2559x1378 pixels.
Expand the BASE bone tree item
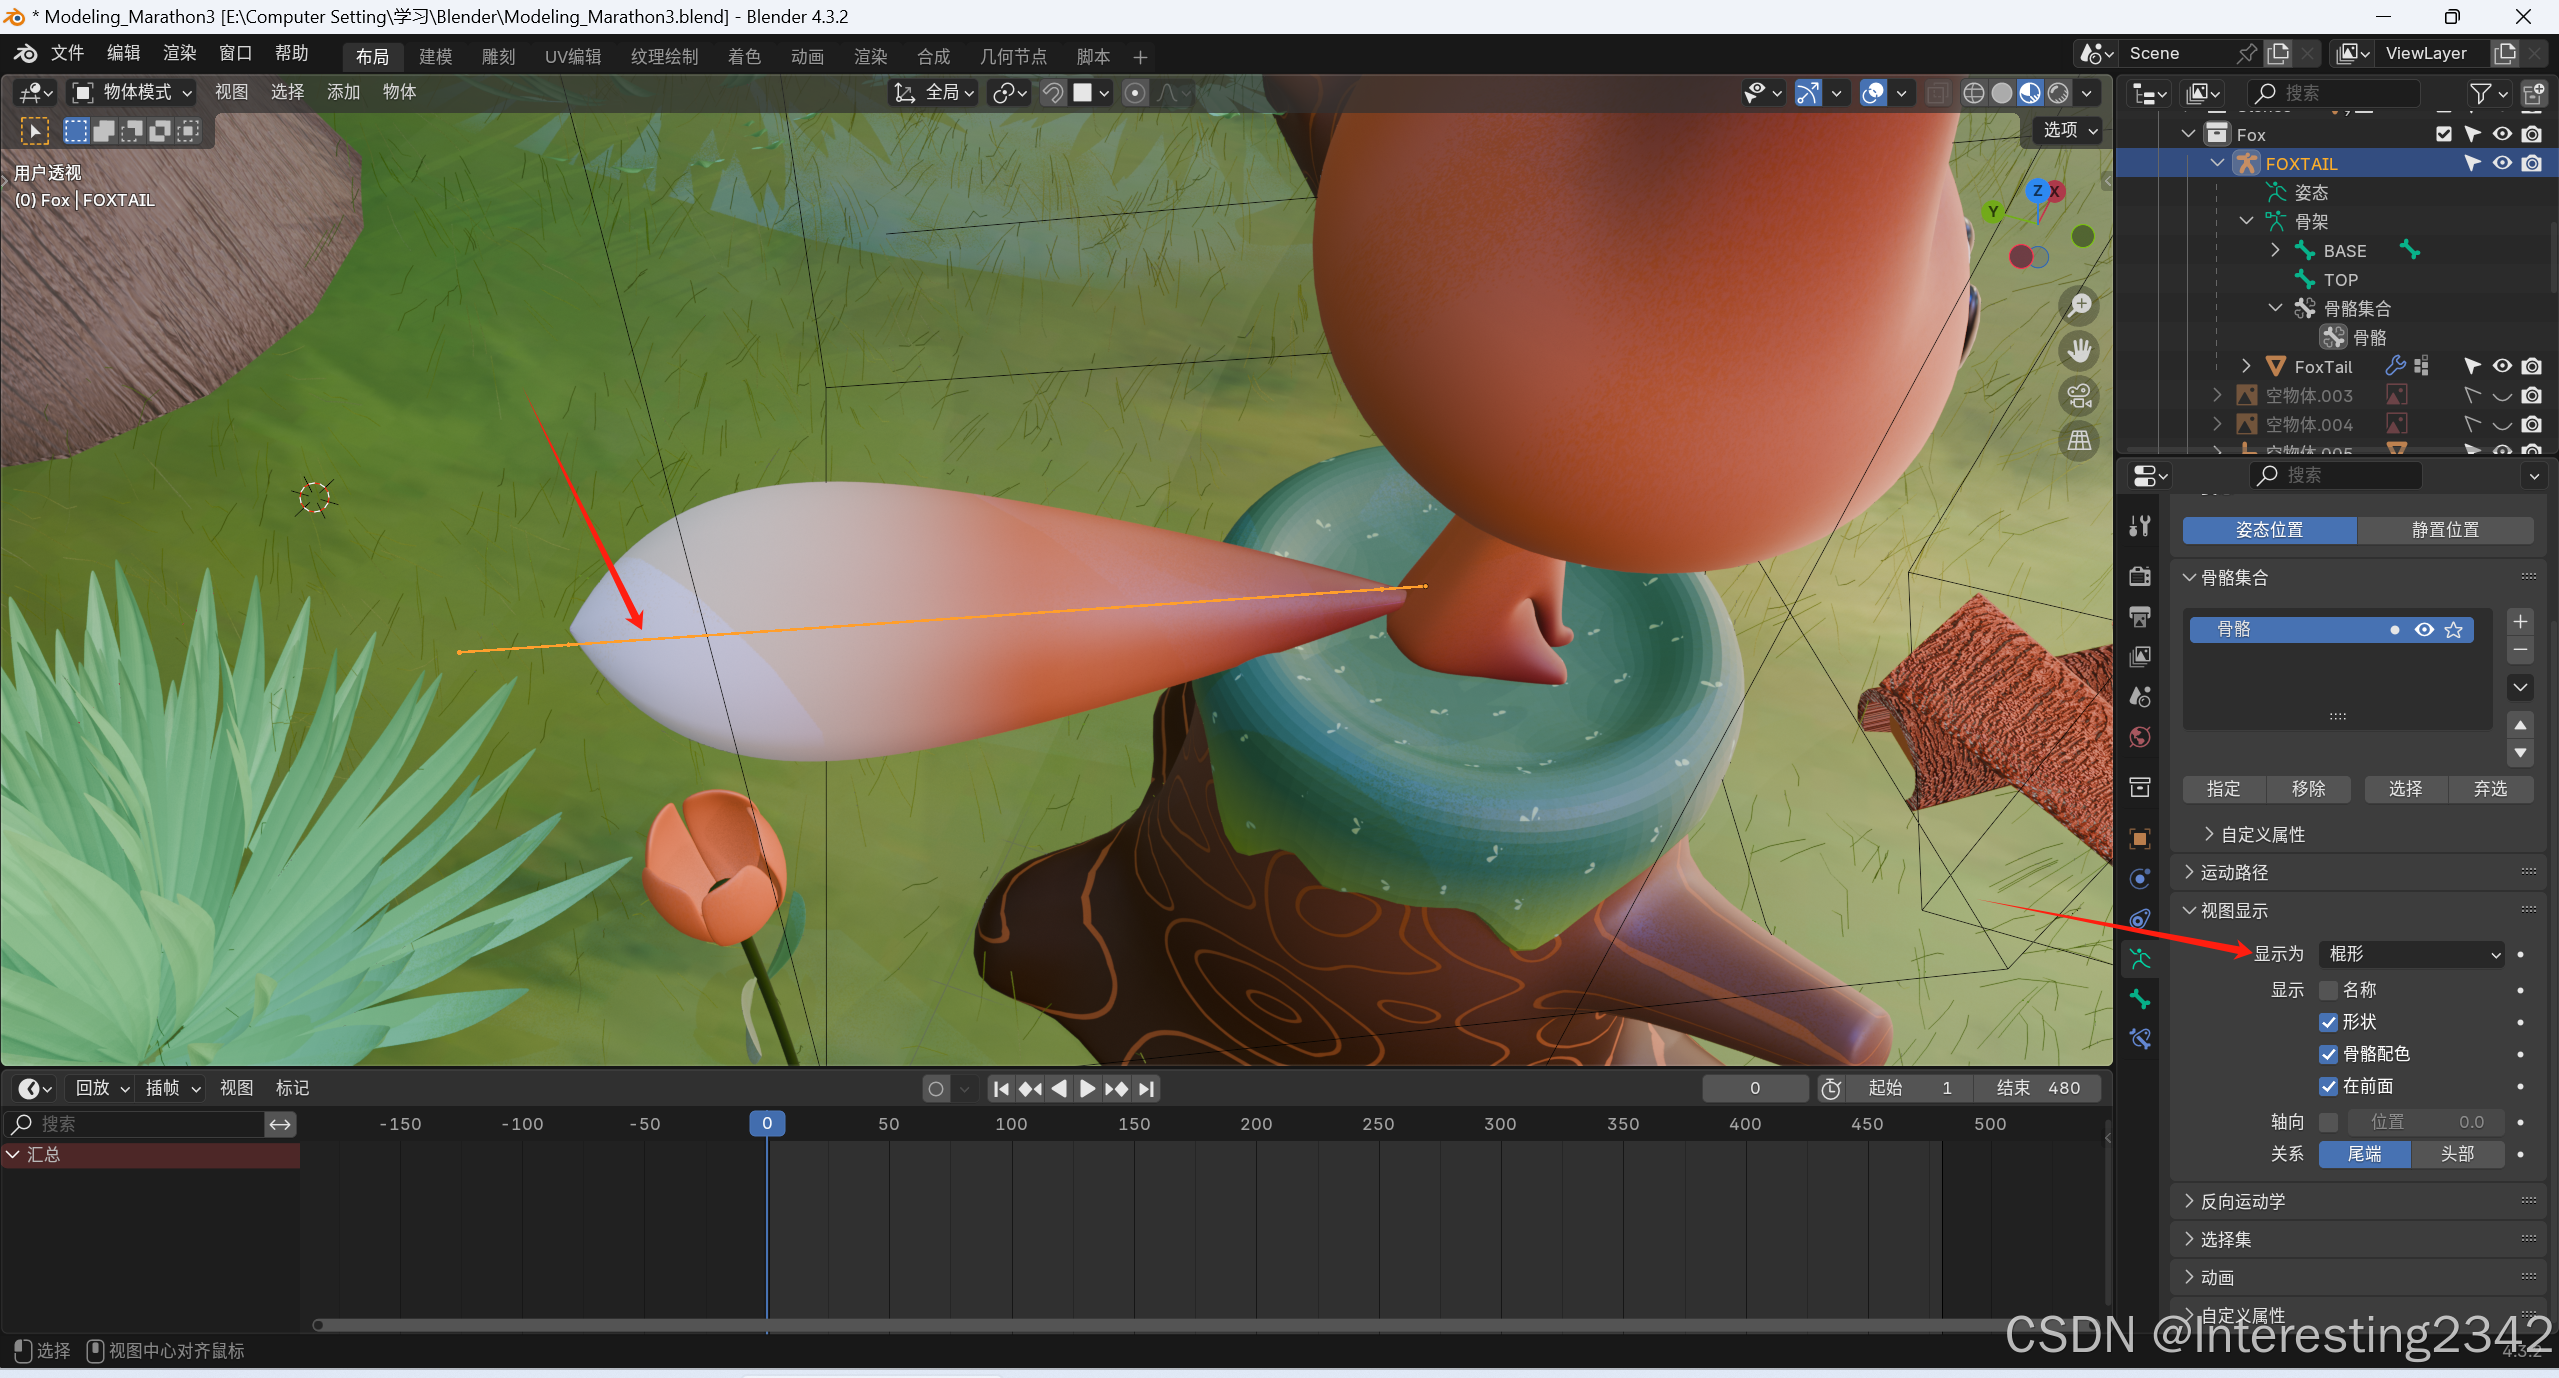coord(2275,250)
